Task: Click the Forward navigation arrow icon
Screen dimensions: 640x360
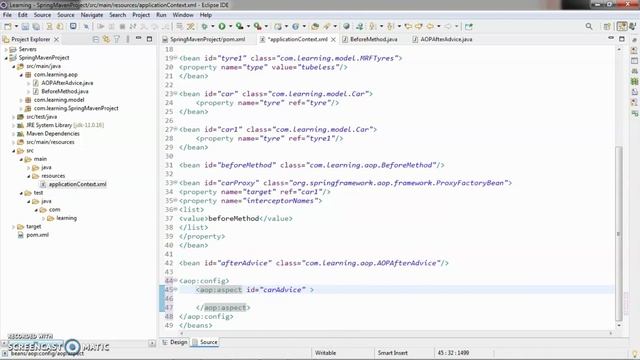Action: [448, 27]
